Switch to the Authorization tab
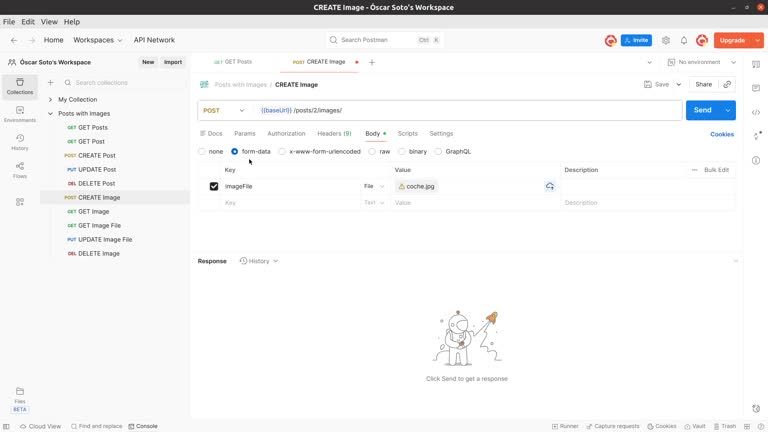 pyautogui.click(x=286, y=133)
